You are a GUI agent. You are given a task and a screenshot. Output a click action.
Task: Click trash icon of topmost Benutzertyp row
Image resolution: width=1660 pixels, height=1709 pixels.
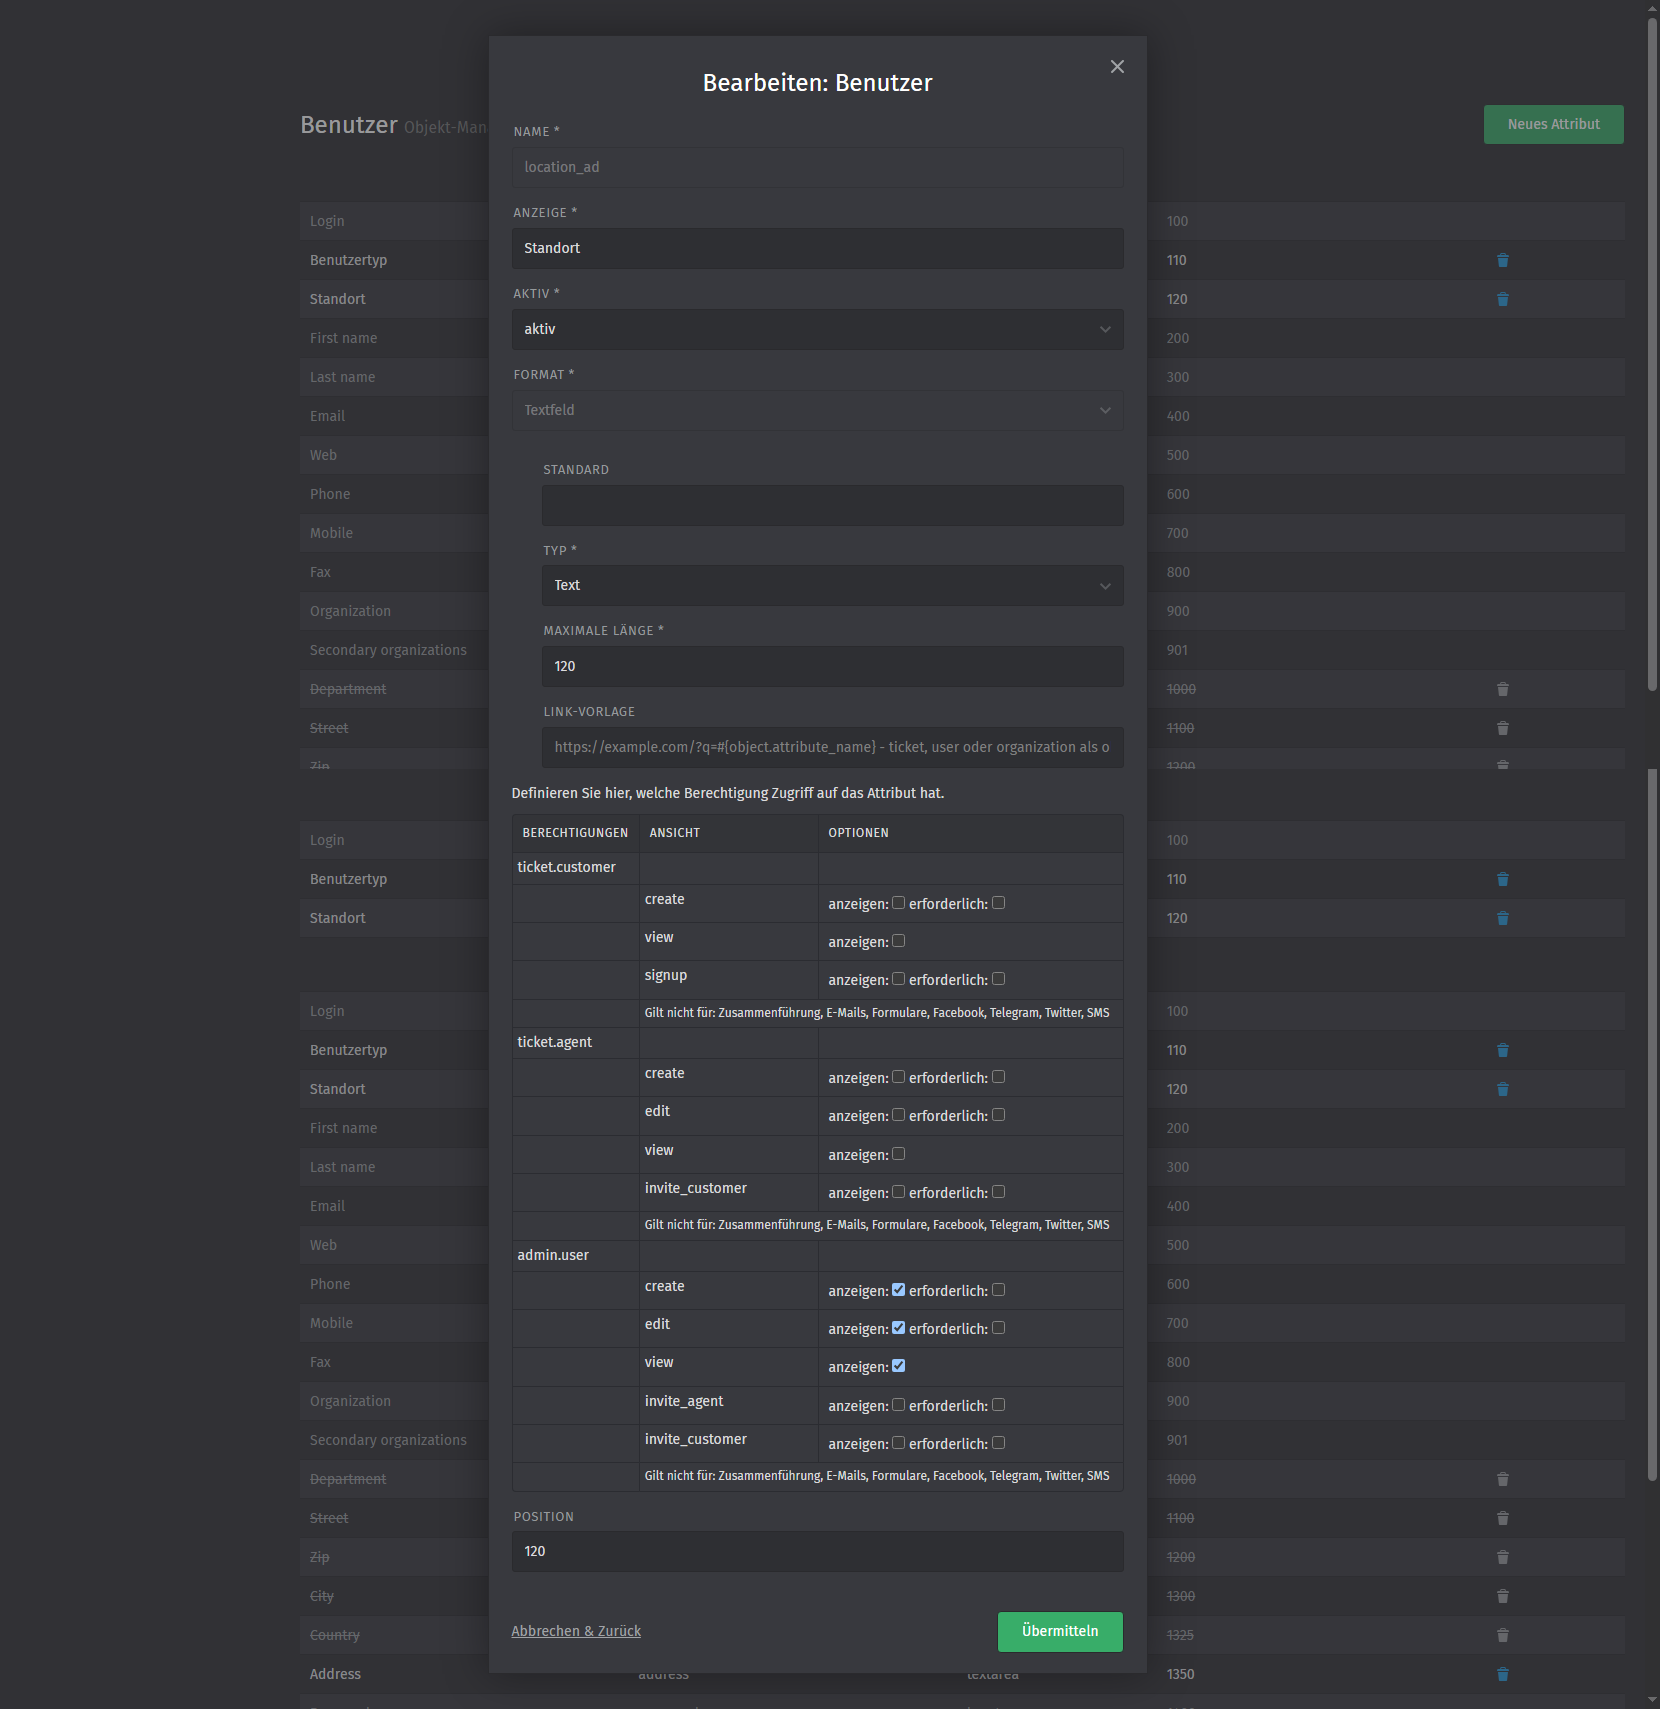[x=1502, y=260]
